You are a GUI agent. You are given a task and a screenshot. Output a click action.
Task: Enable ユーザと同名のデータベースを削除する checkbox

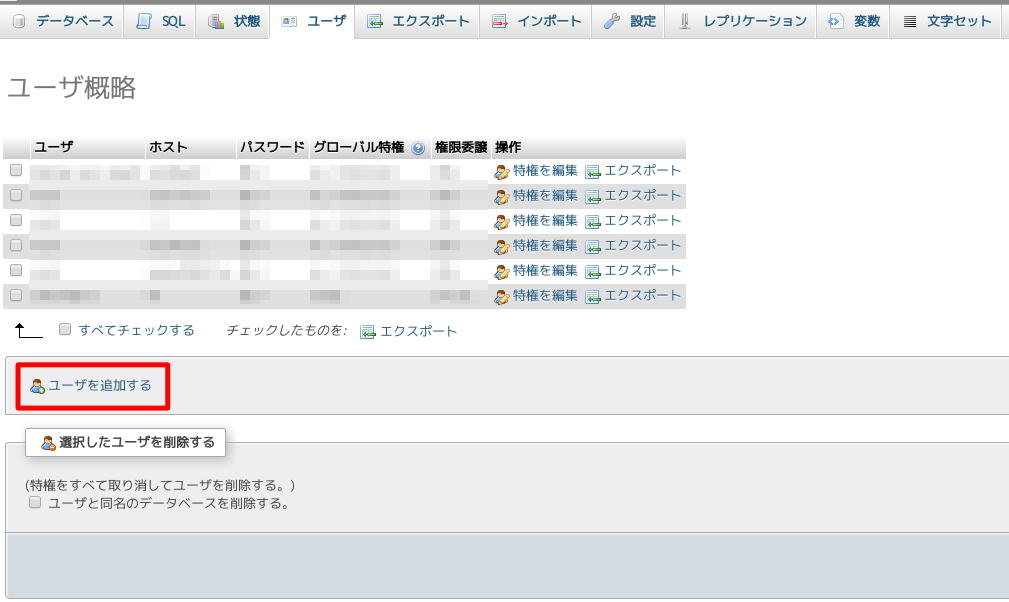tap(35, 502)
